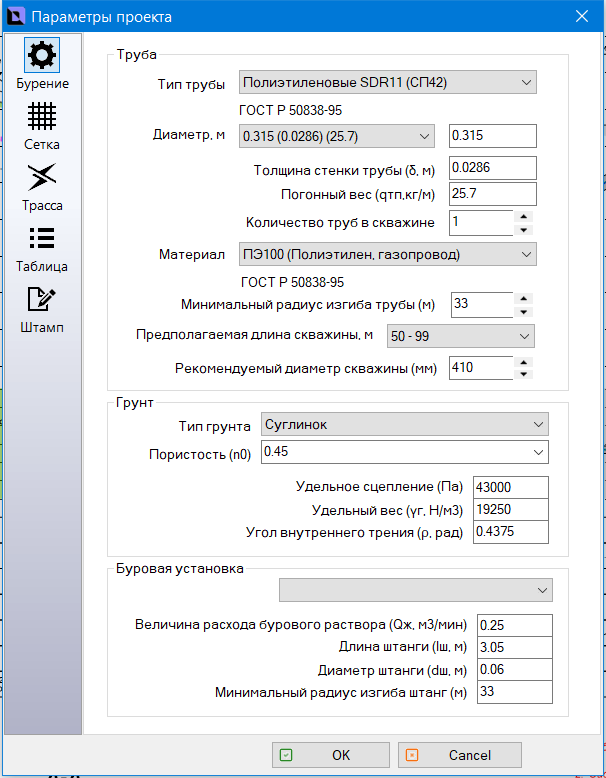The width and height of the screenshot is (606, 778).
Task: Confirm settings with OK button
Action: point(331,755)
